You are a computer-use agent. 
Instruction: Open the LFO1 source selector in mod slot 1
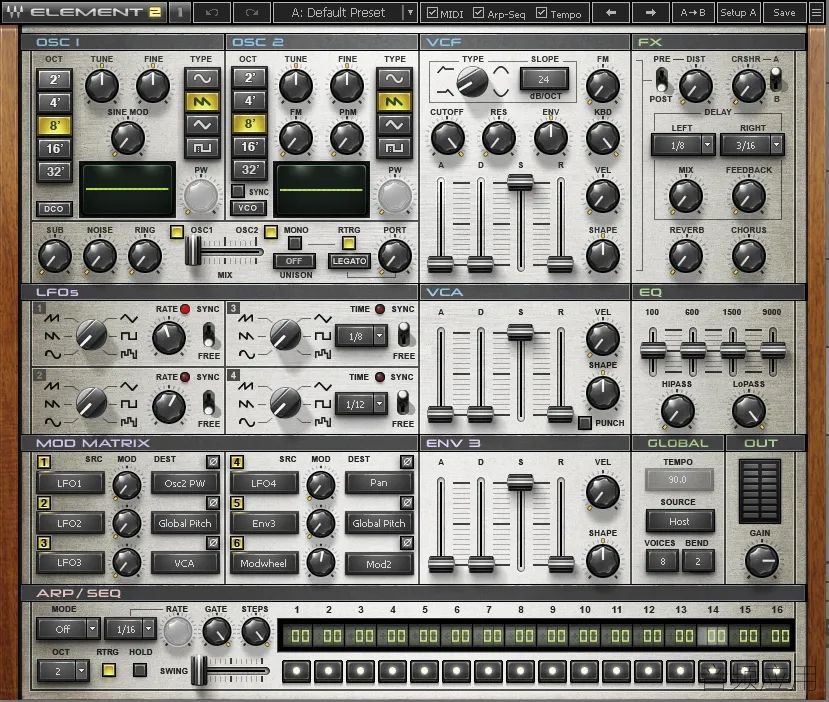(70, 483)
